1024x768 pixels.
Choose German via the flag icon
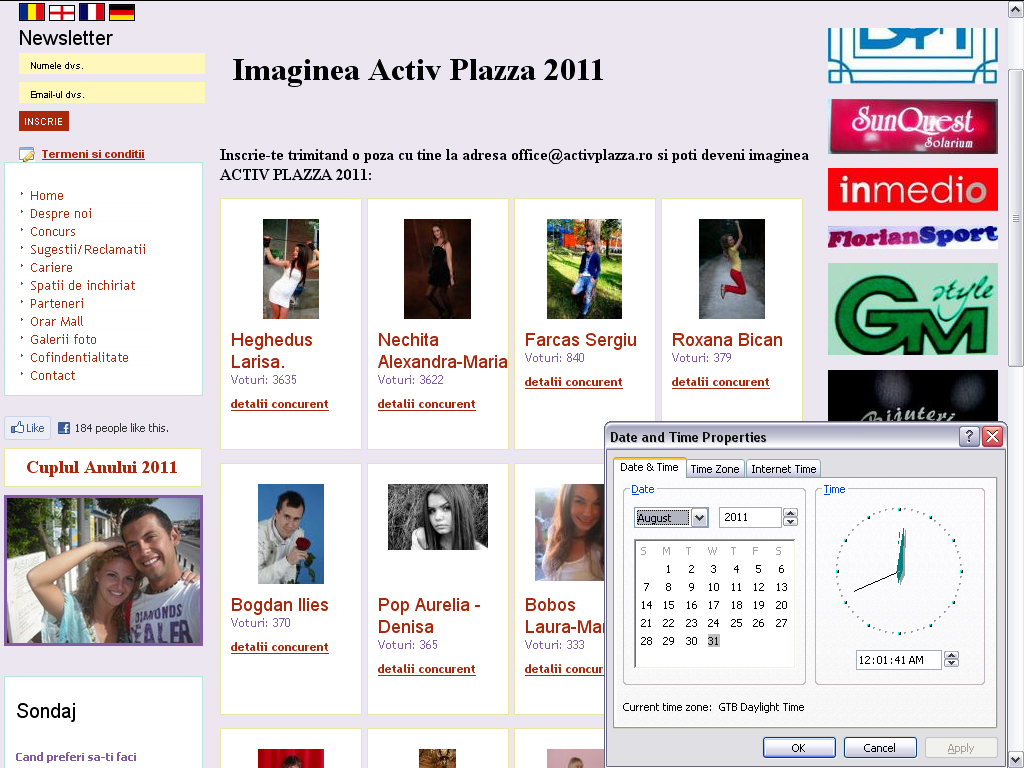point(121,11)
